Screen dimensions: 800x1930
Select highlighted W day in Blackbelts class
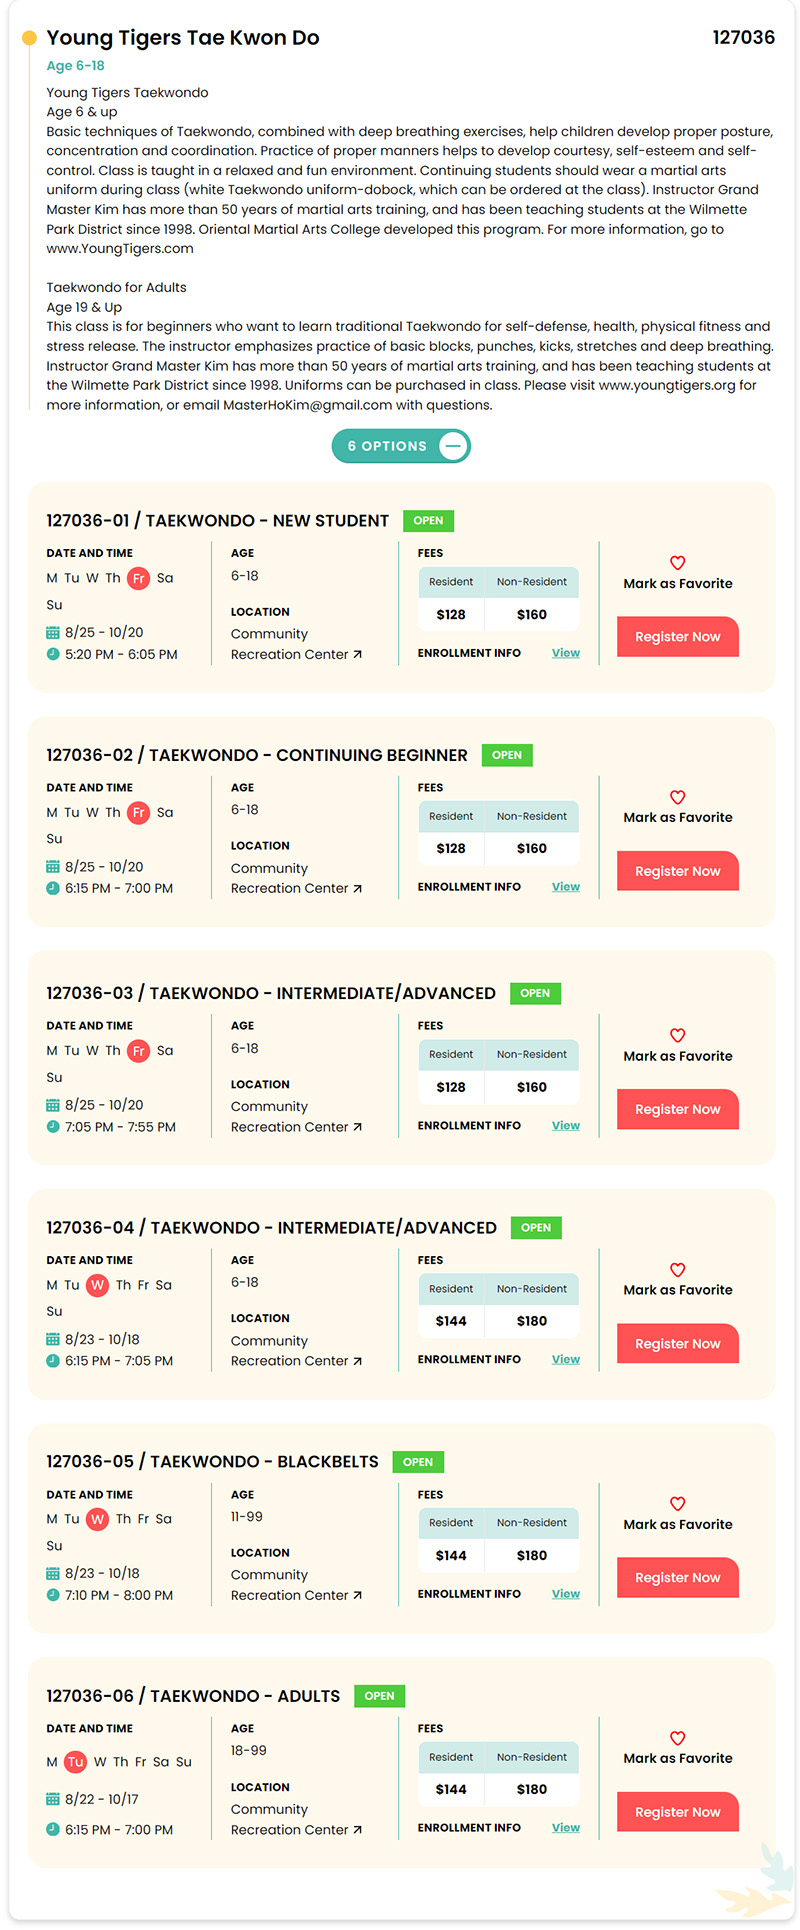pos(97,1519)
